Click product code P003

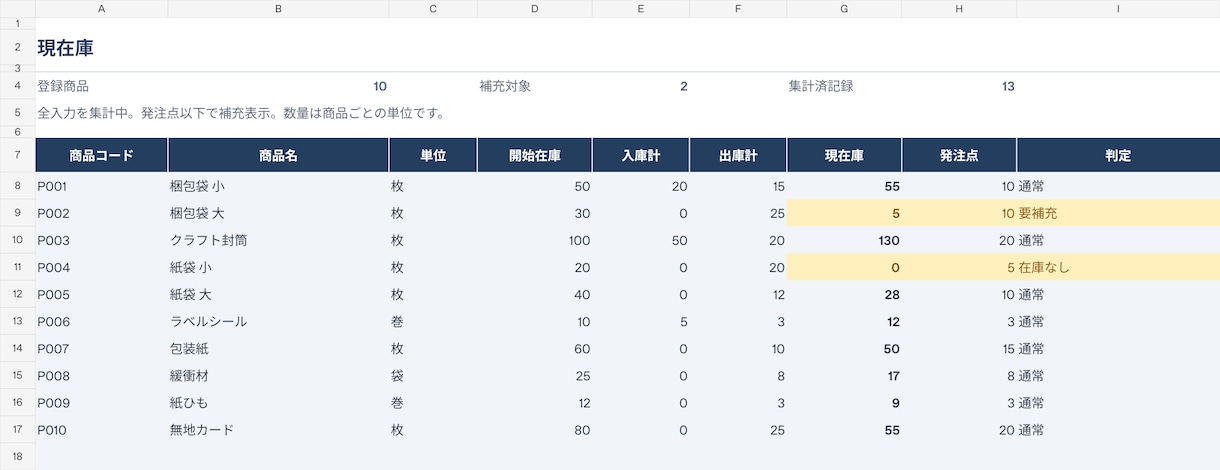point(53,240)
